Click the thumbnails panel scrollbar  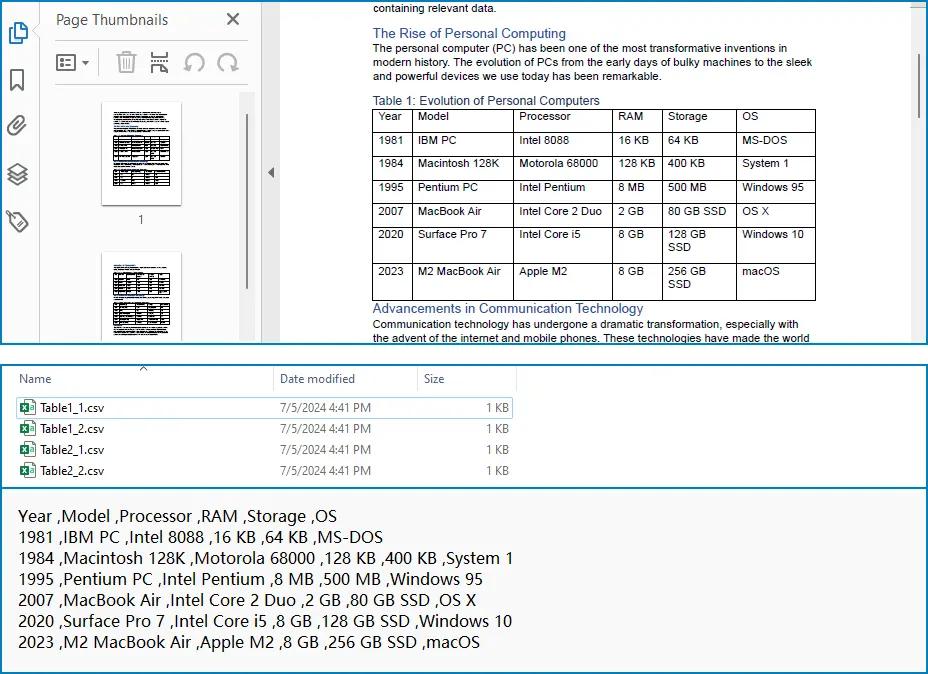247,201
